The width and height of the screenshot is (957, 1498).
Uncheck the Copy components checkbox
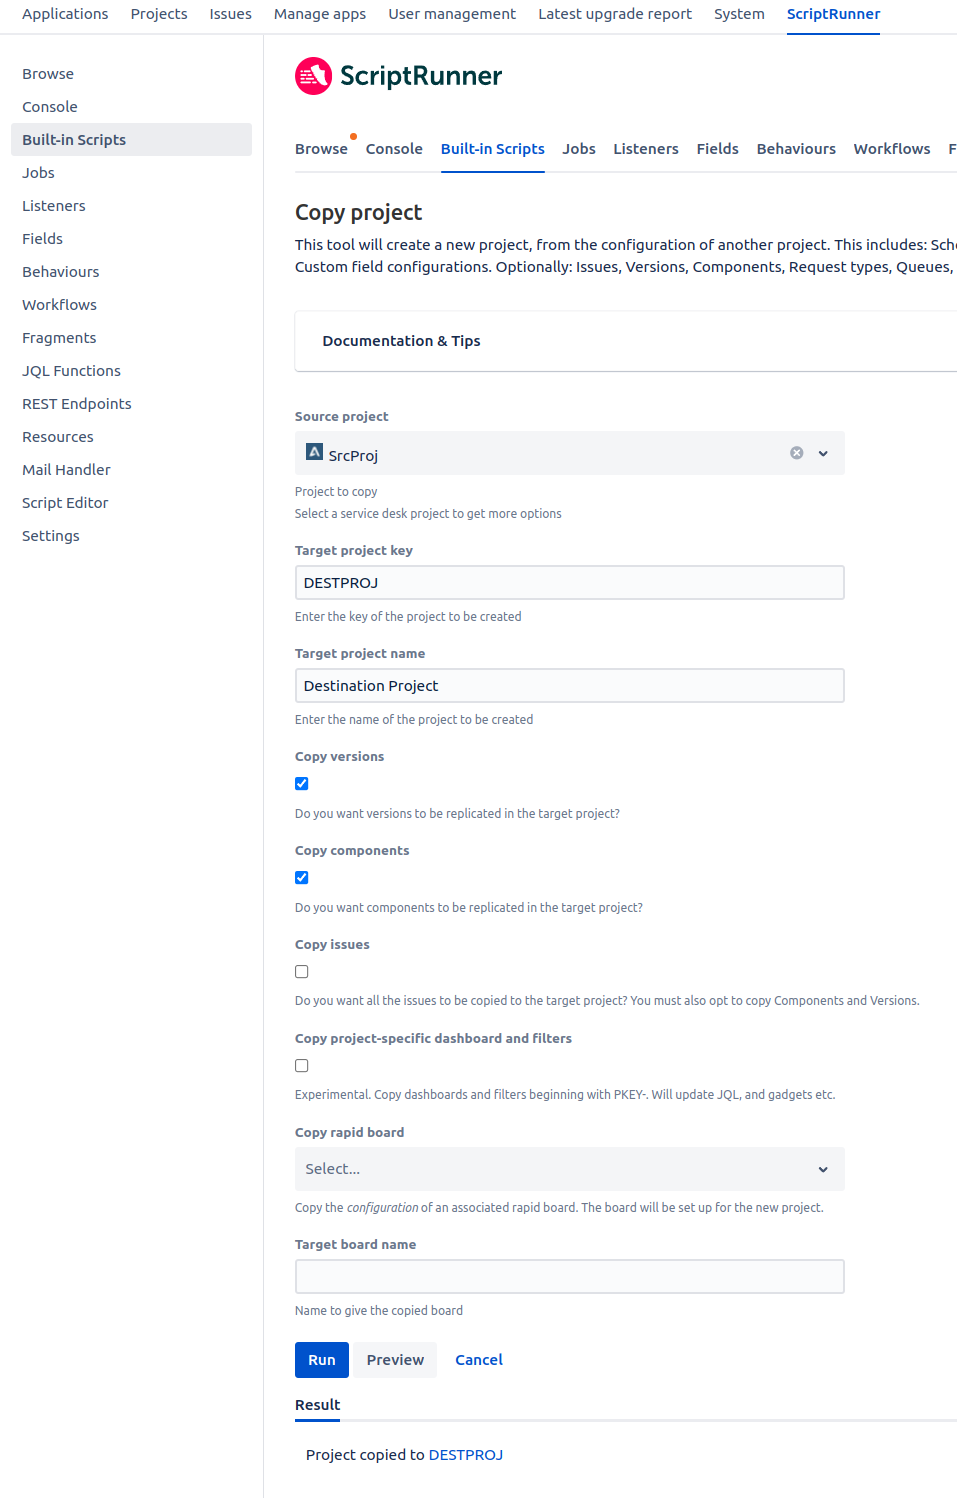[x=302, y=878]
